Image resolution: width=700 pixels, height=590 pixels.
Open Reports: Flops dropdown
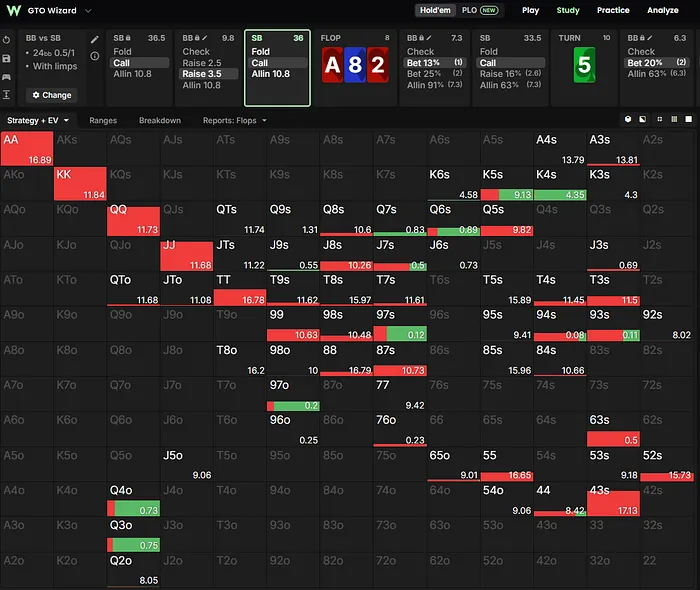234,120
